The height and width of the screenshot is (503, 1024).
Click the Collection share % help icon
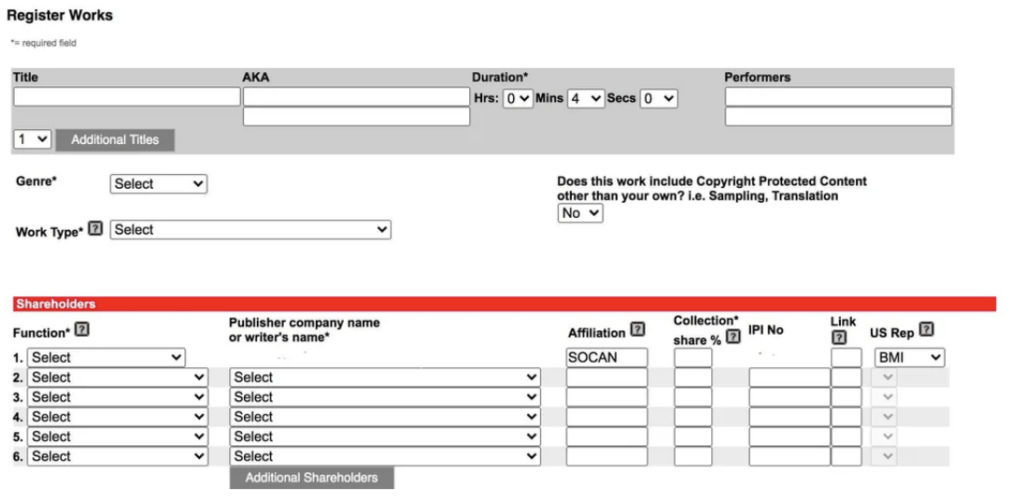click(x=733, y=338)
